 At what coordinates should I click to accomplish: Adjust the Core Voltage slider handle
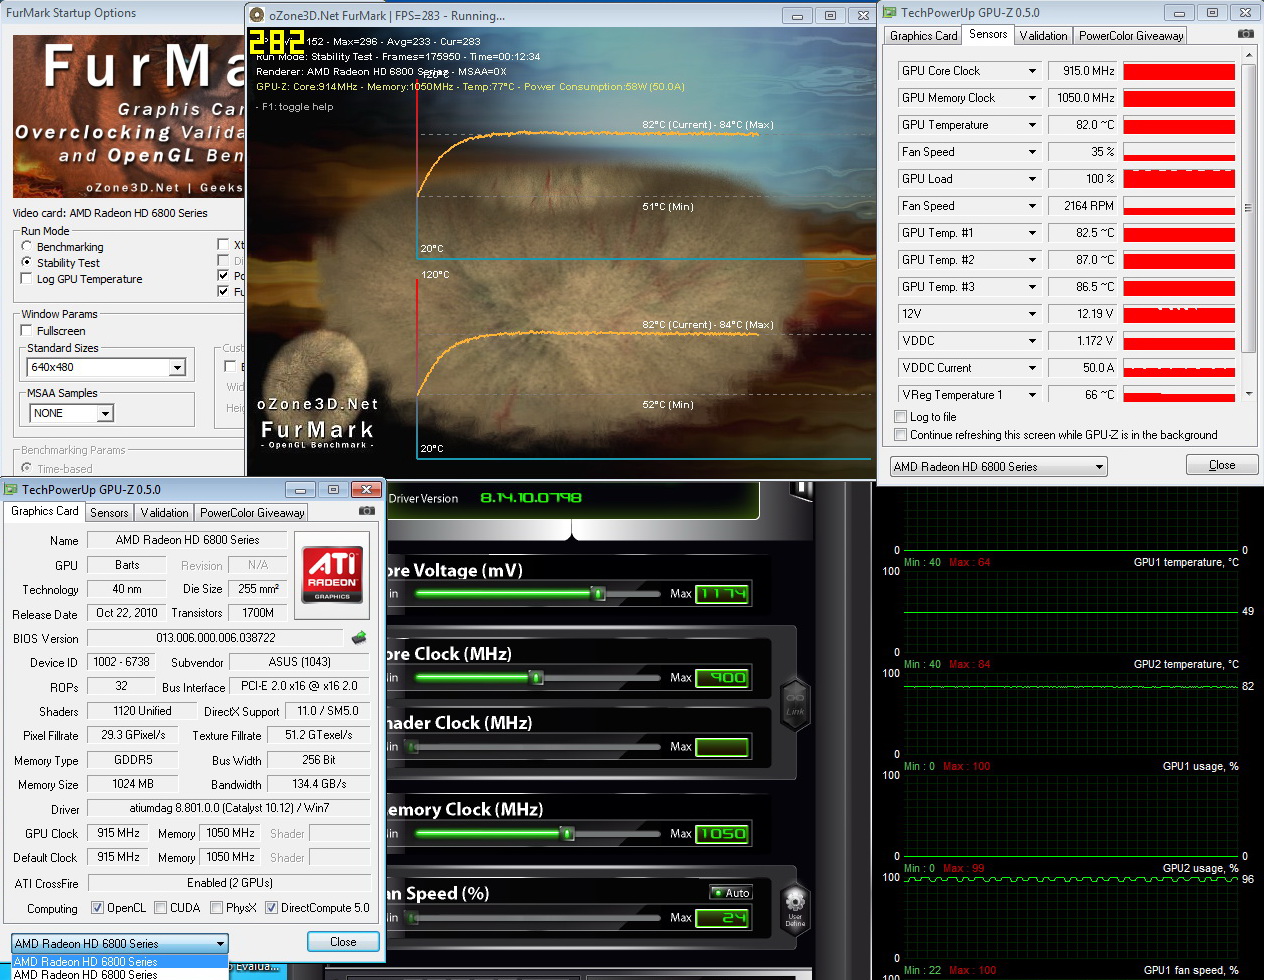point(598,593)
